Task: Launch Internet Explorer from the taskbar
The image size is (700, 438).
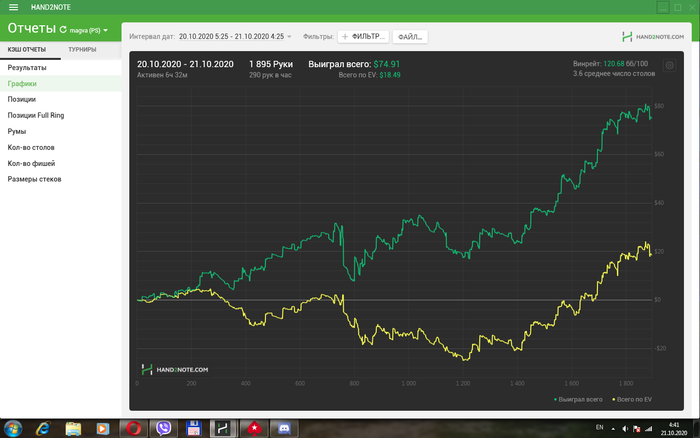Action: pos(43,429)
